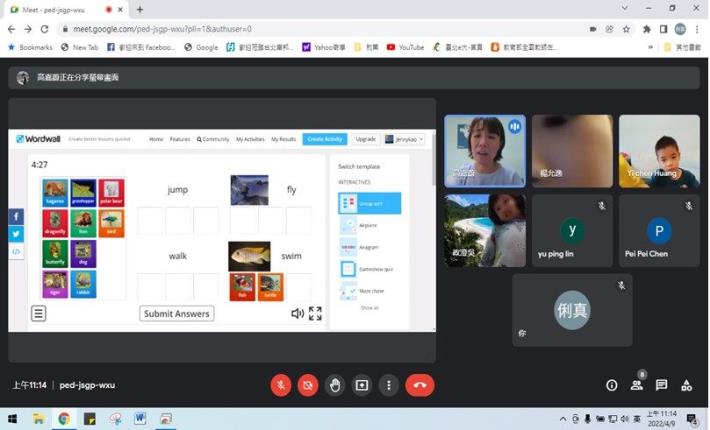Select Yichen Huang's video tile
The image size is (710, 430).
tap(658, 151)
